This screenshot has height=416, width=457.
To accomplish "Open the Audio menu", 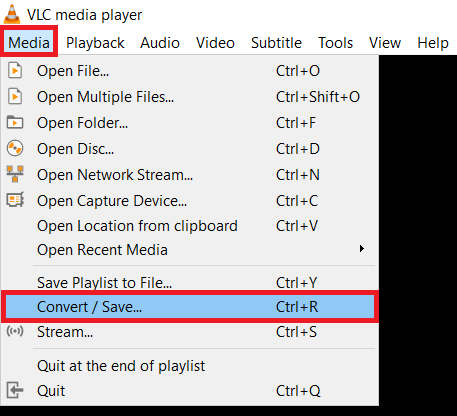I will (x=160, y=43).
